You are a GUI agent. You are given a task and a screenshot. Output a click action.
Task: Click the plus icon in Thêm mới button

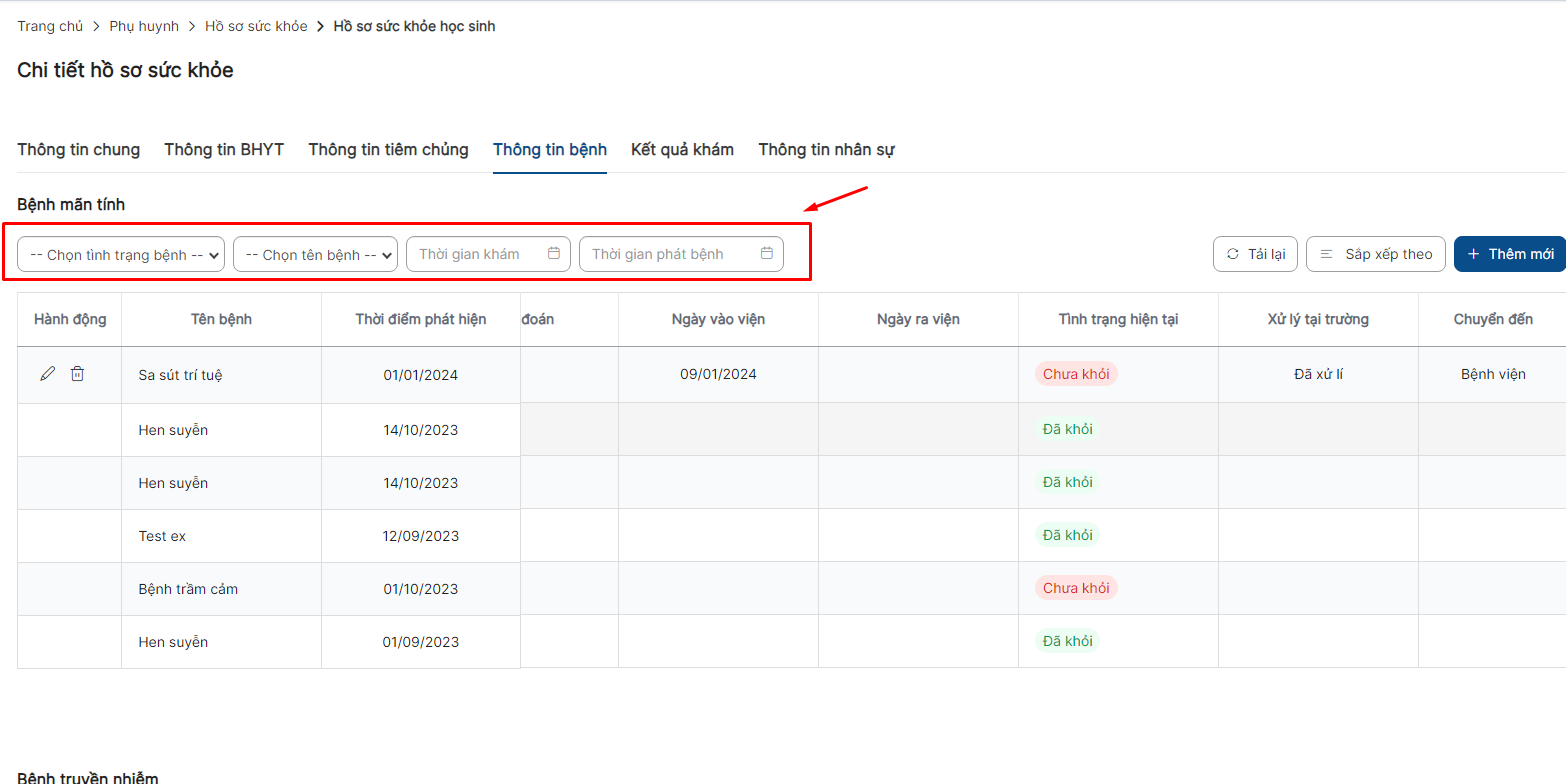(x=1473, y=254)
